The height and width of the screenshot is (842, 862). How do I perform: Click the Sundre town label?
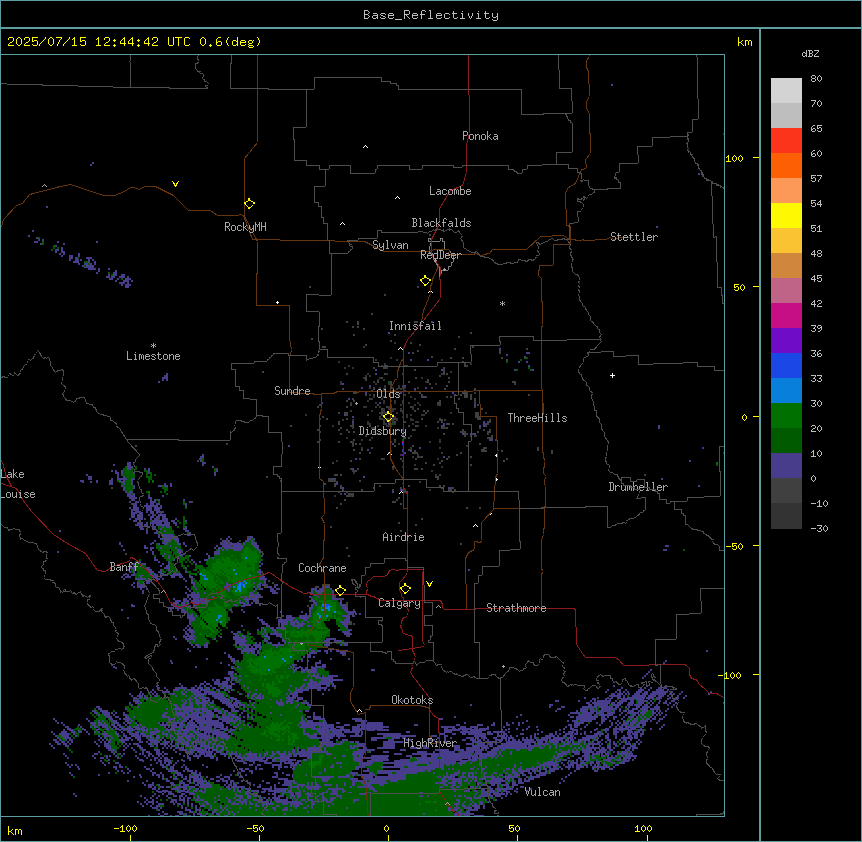point(292,391)
